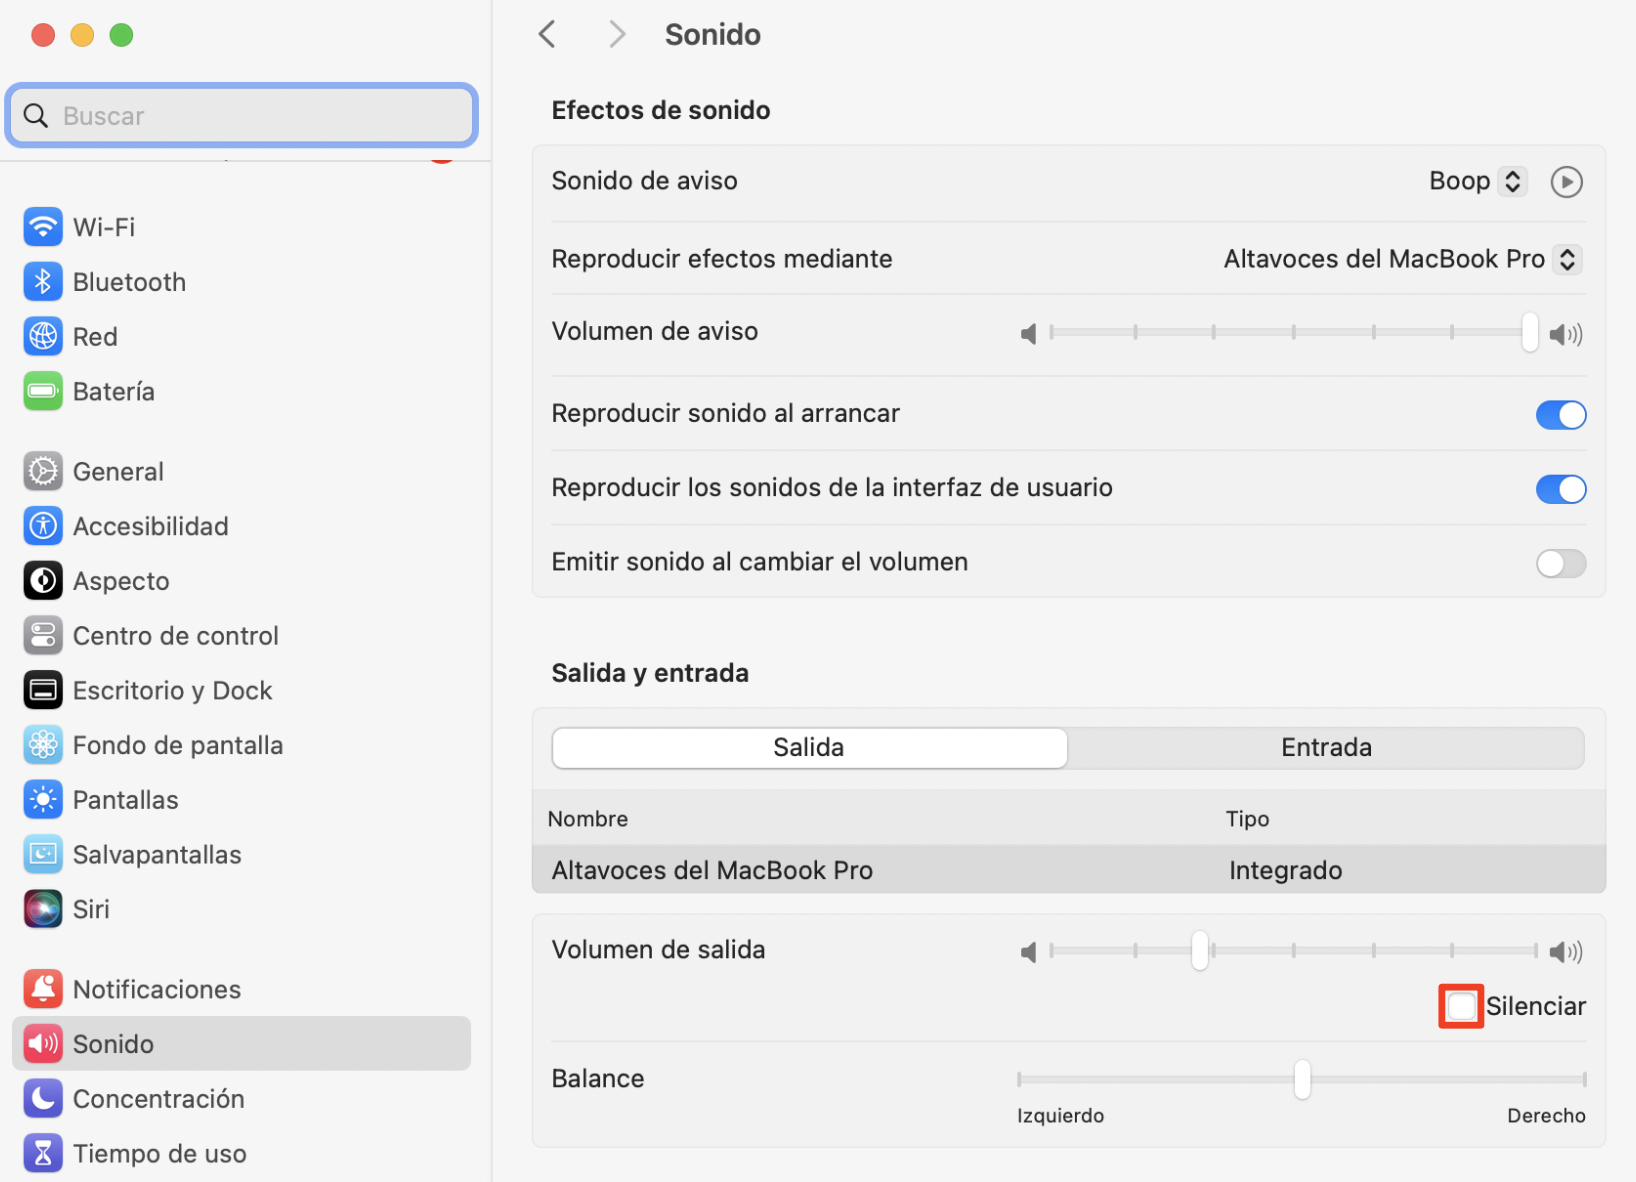The width and height of the screenshot is (1636, 1182).
Task: Open Wi-Fi settings via its icon
Action: click(43, 227)
